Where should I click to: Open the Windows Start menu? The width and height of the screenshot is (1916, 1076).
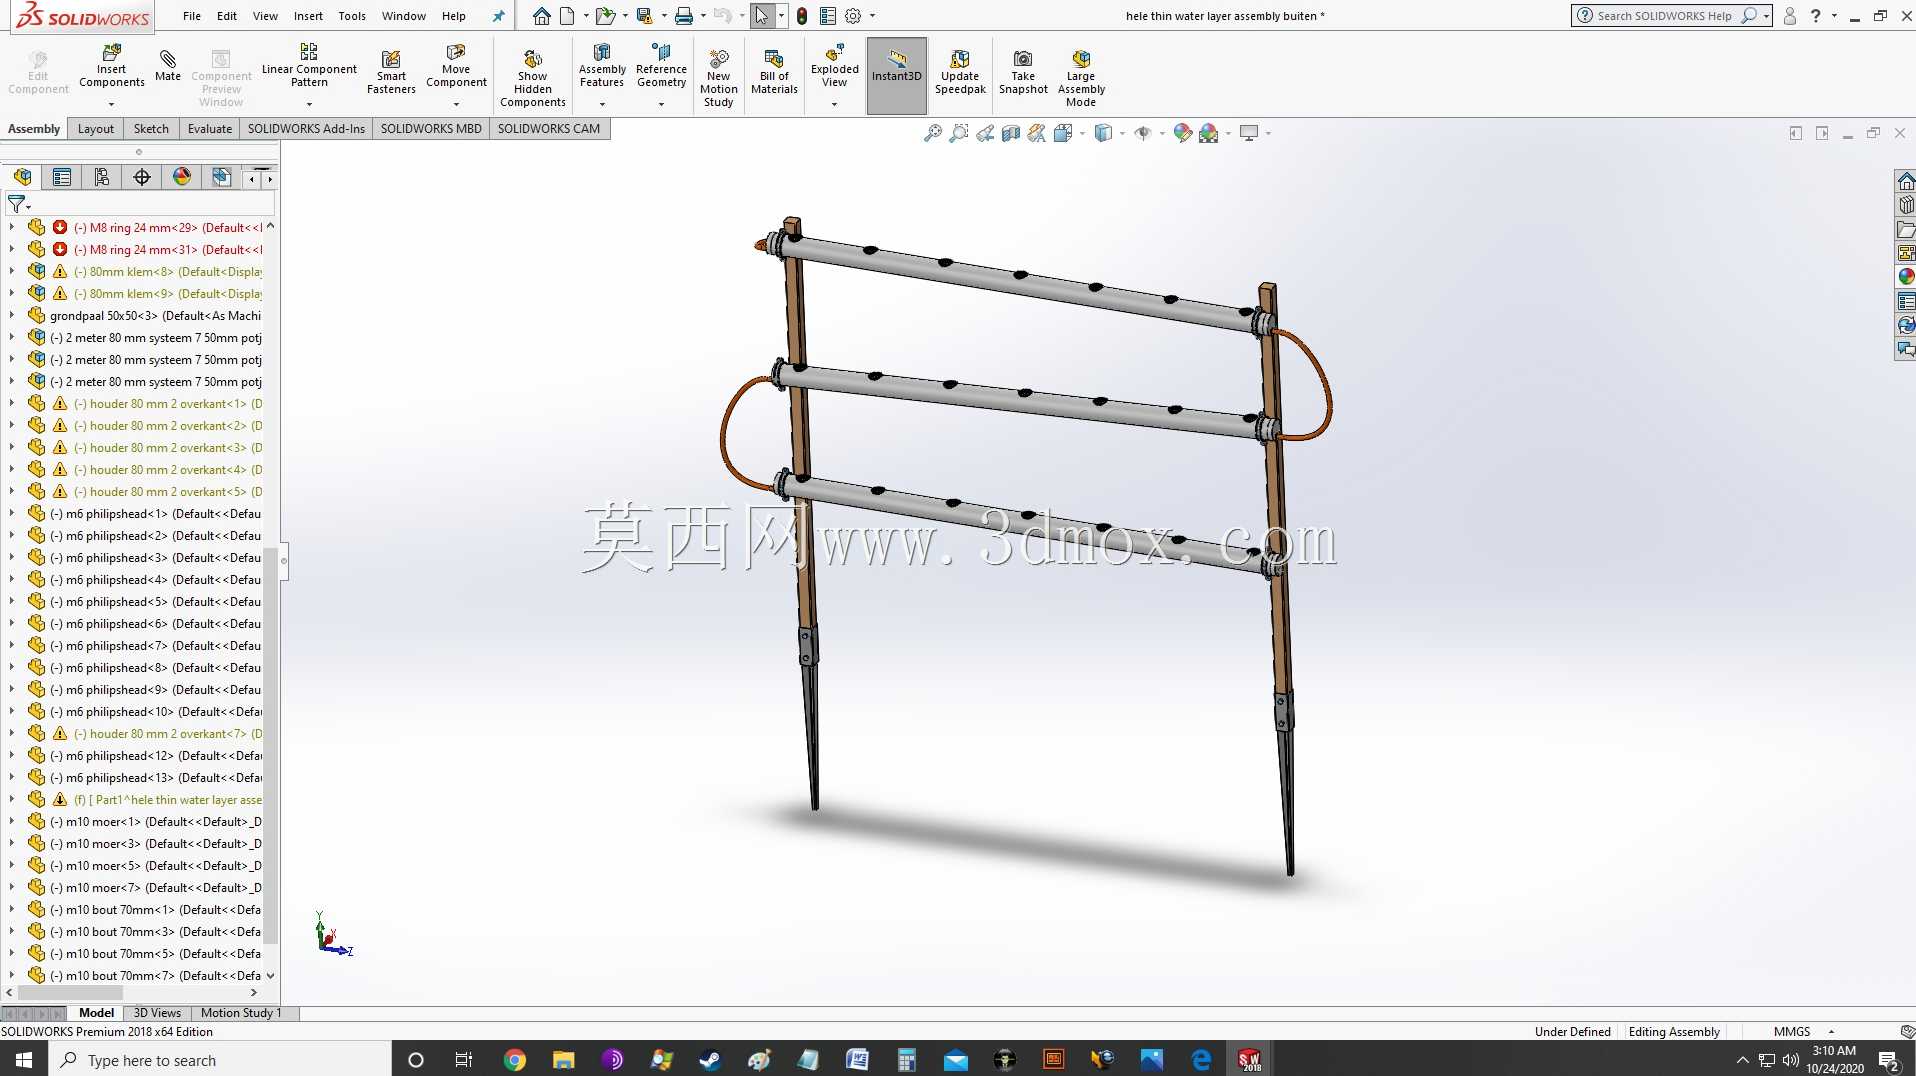click(24, 1060)
